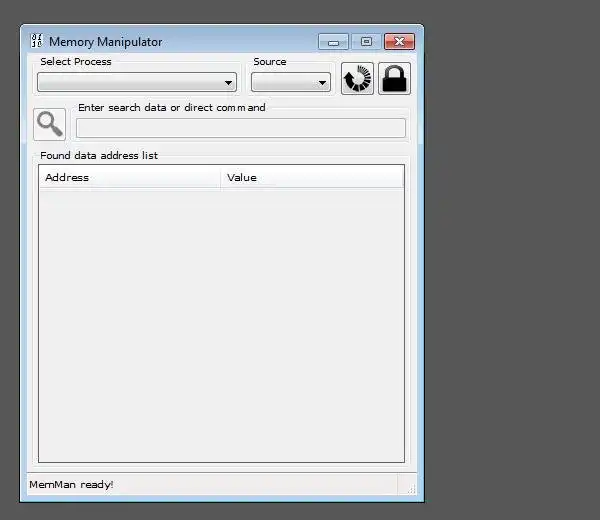This screenshot has height=520, width=600.
Task: Open the Select Process dropdown
Action: tap(137, 82)
